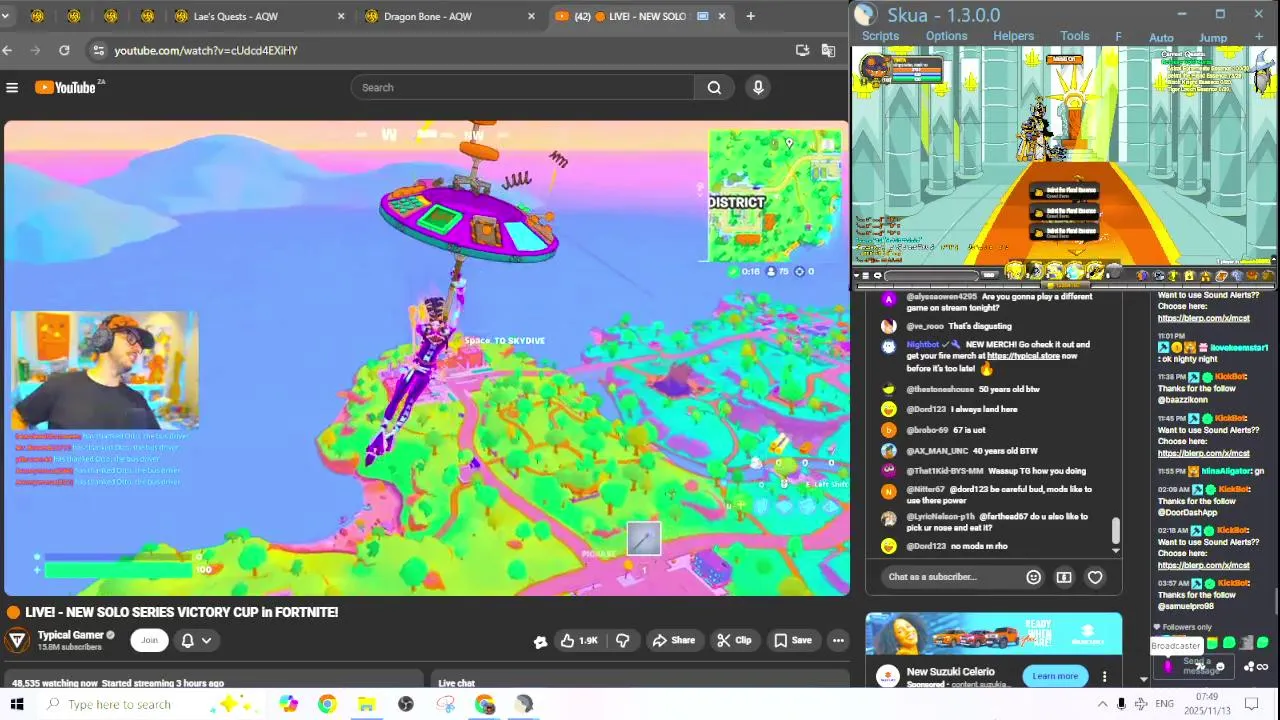
Task: Click Learn more on Suzuki Celerio ad
Action: 1055,676
